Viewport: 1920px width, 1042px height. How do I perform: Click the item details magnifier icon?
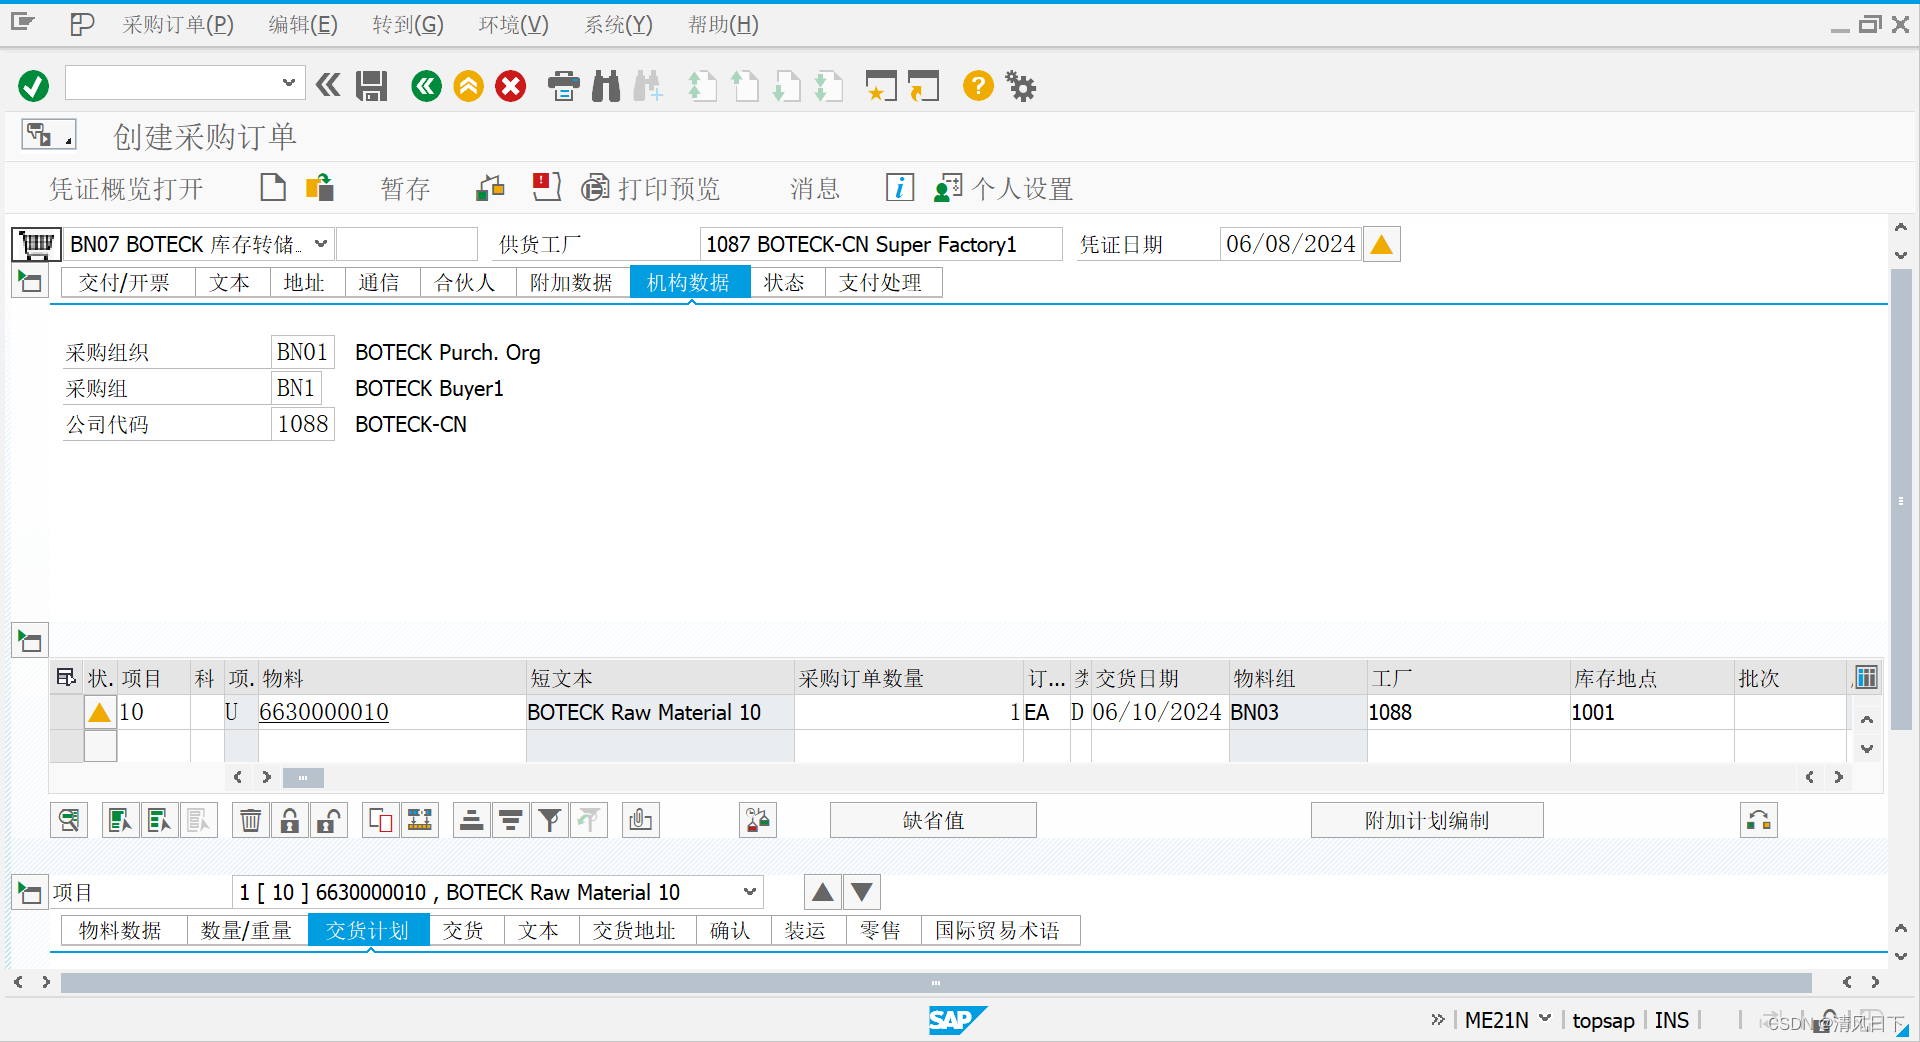69,821
